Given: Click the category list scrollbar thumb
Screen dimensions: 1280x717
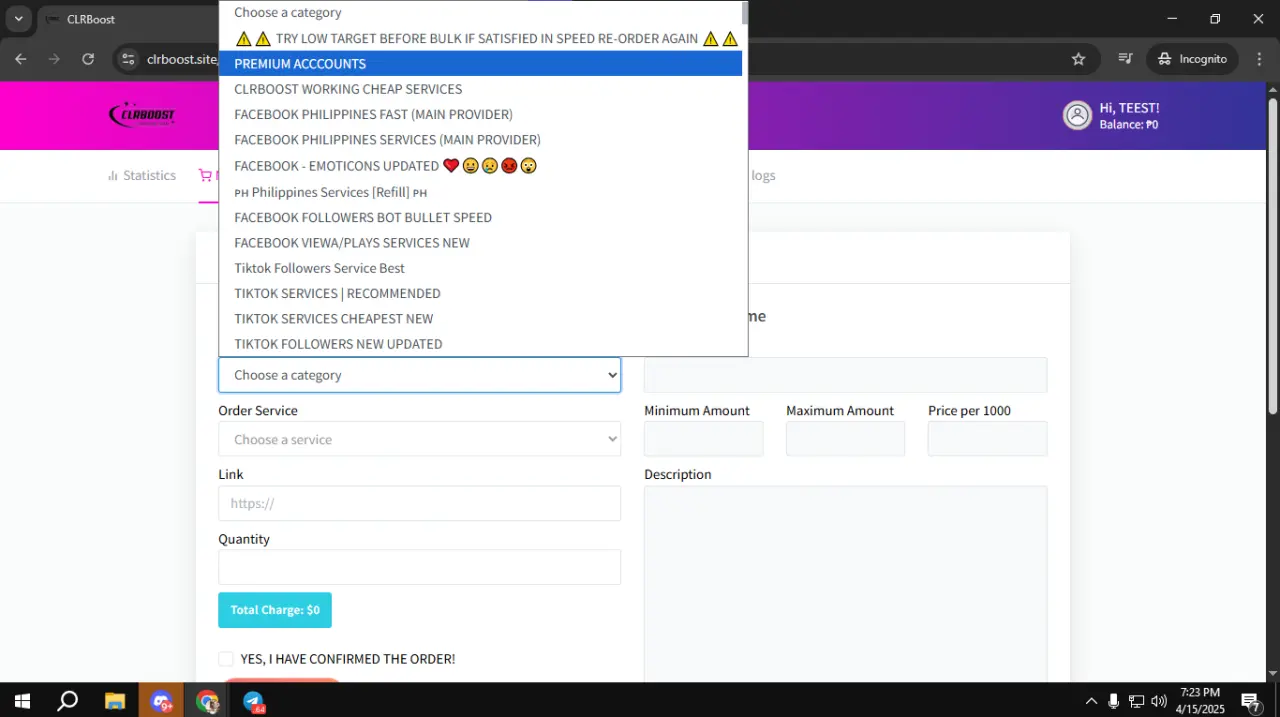Looking at the screenshot, I should tap(745, 13).
